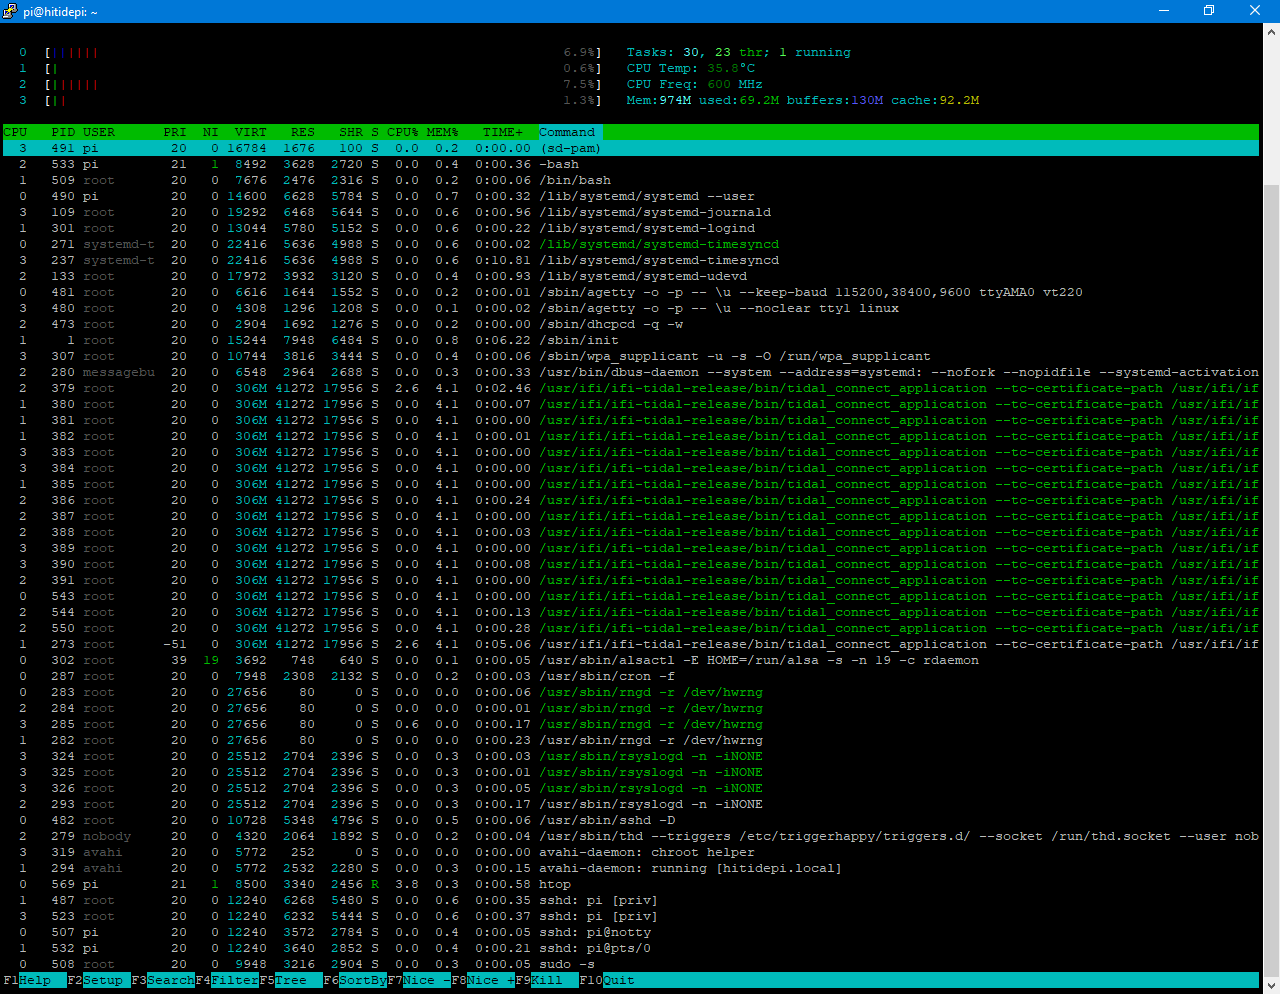Activate F3 Search in bottom bar
The width and height of the screenshot is (1280, 994).
(x=163, y=980)
